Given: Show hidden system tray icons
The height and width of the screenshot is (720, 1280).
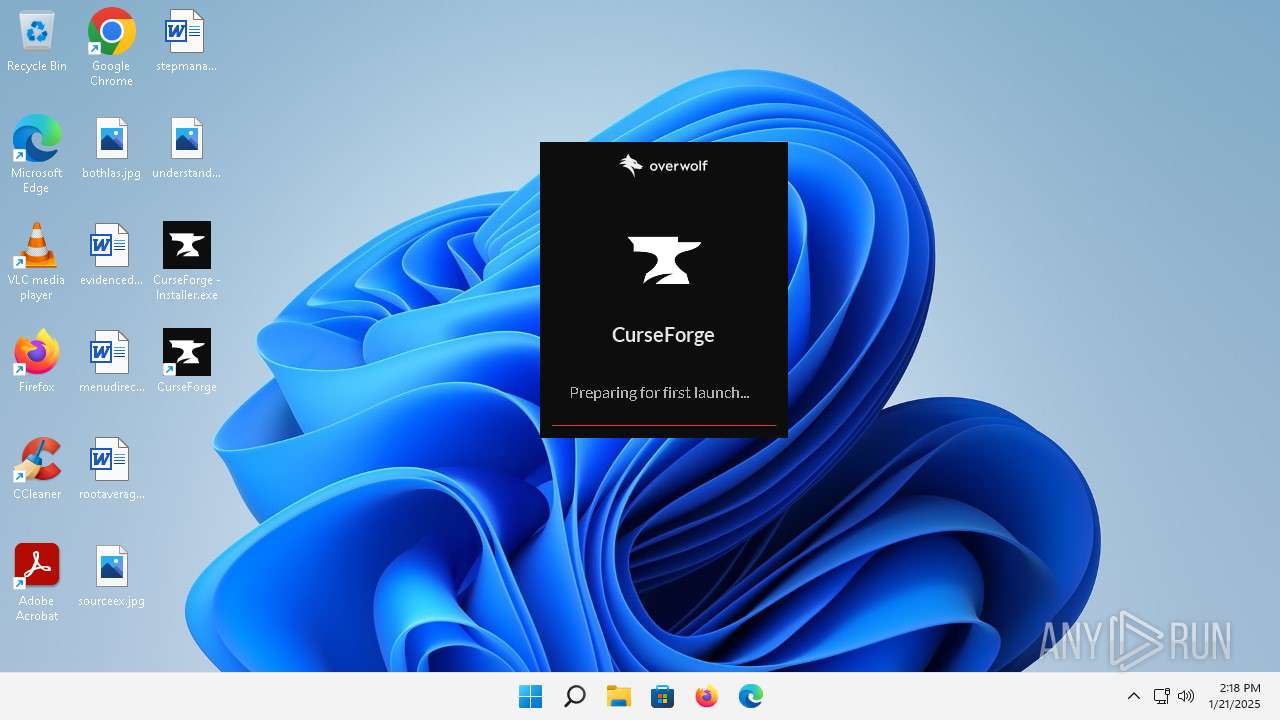Looking at the screenshot, I should (1133, 696).
